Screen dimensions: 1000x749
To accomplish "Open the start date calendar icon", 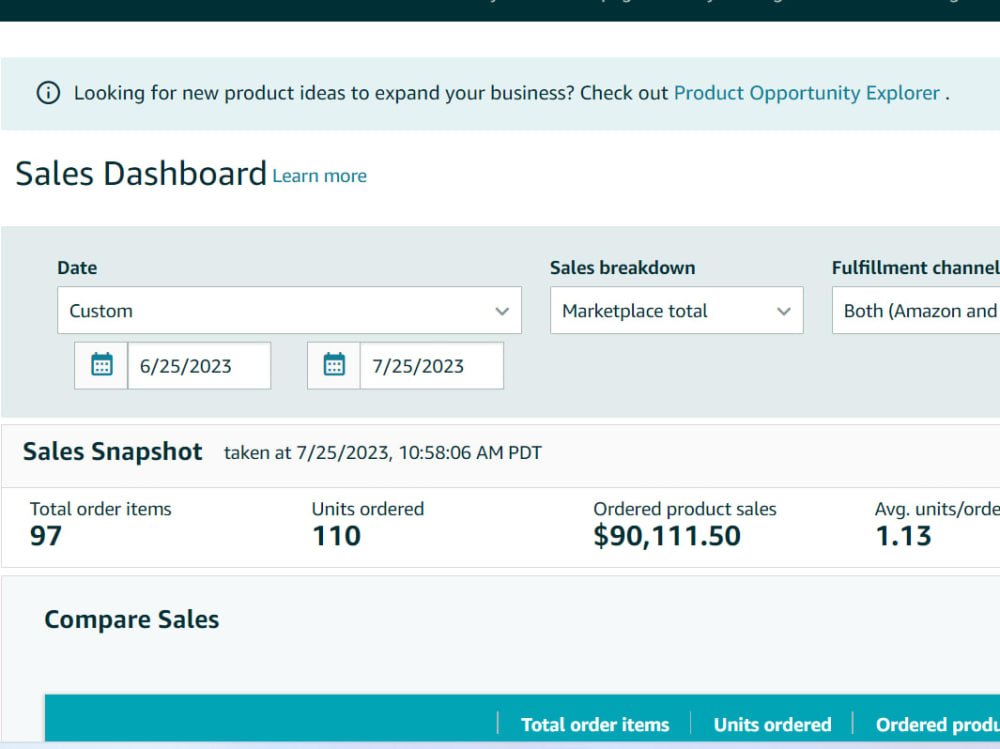I will pos(101,366).
